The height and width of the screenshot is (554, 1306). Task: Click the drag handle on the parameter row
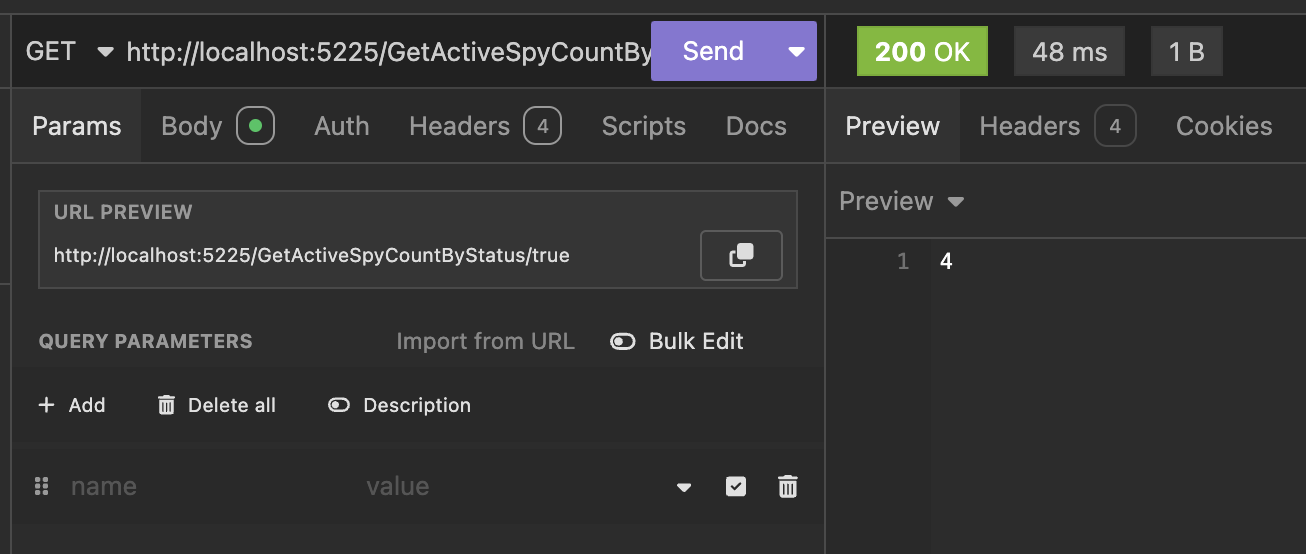[x=42, y=487]
